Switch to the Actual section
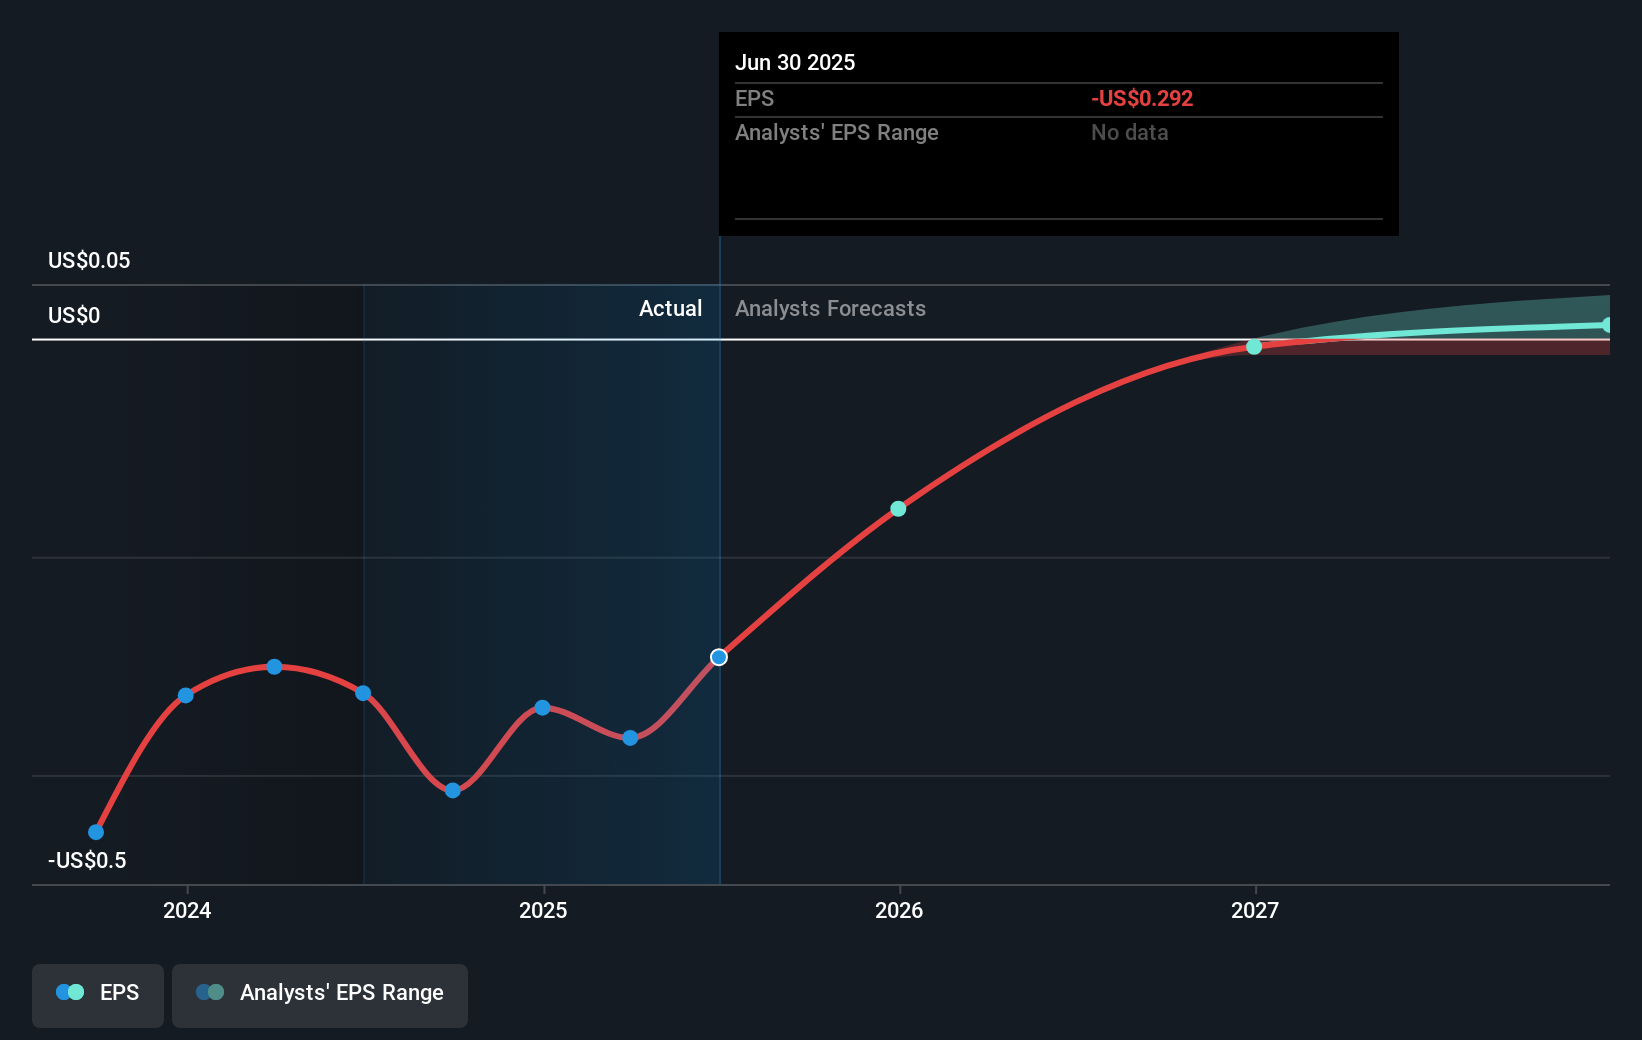1642x1040 pixels. point(670,308)
